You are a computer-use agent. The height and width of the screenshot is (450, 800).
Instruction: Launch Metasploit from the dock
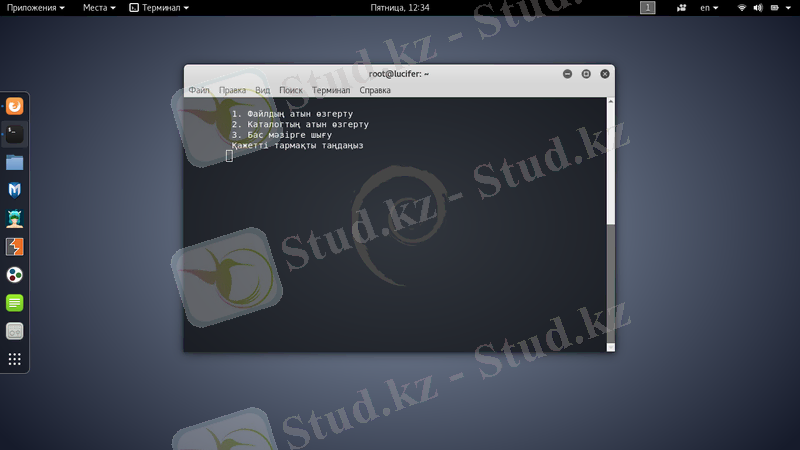pos(15,190)
